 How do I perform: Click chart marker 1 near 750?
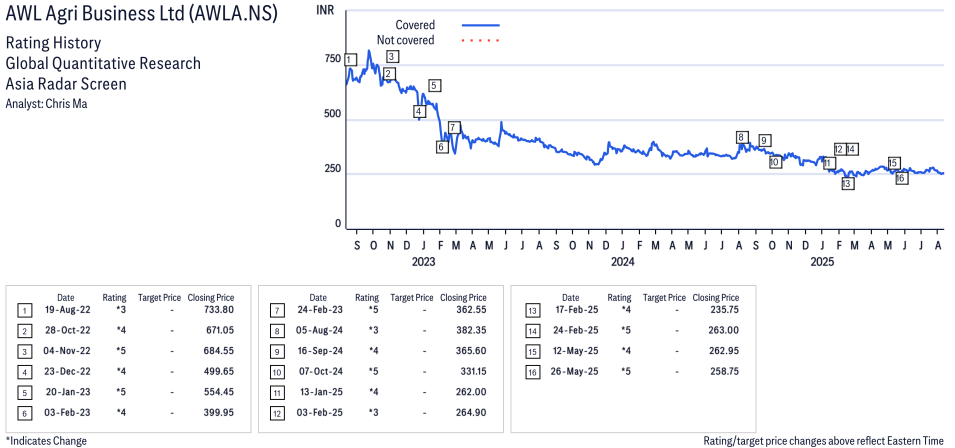coord(350,60)
